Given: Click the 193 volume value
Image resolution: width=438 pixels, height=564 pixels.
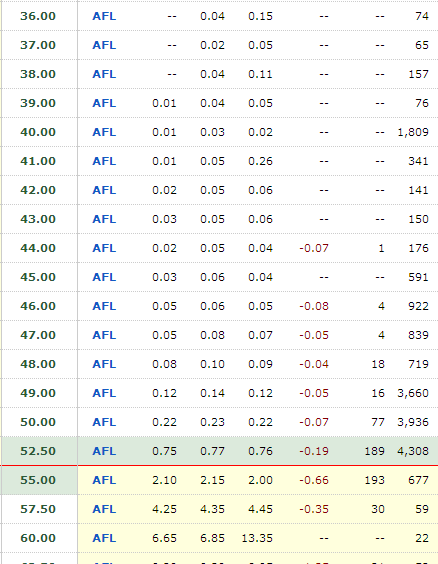Looking at the screenshot, I should coord(374,480).
